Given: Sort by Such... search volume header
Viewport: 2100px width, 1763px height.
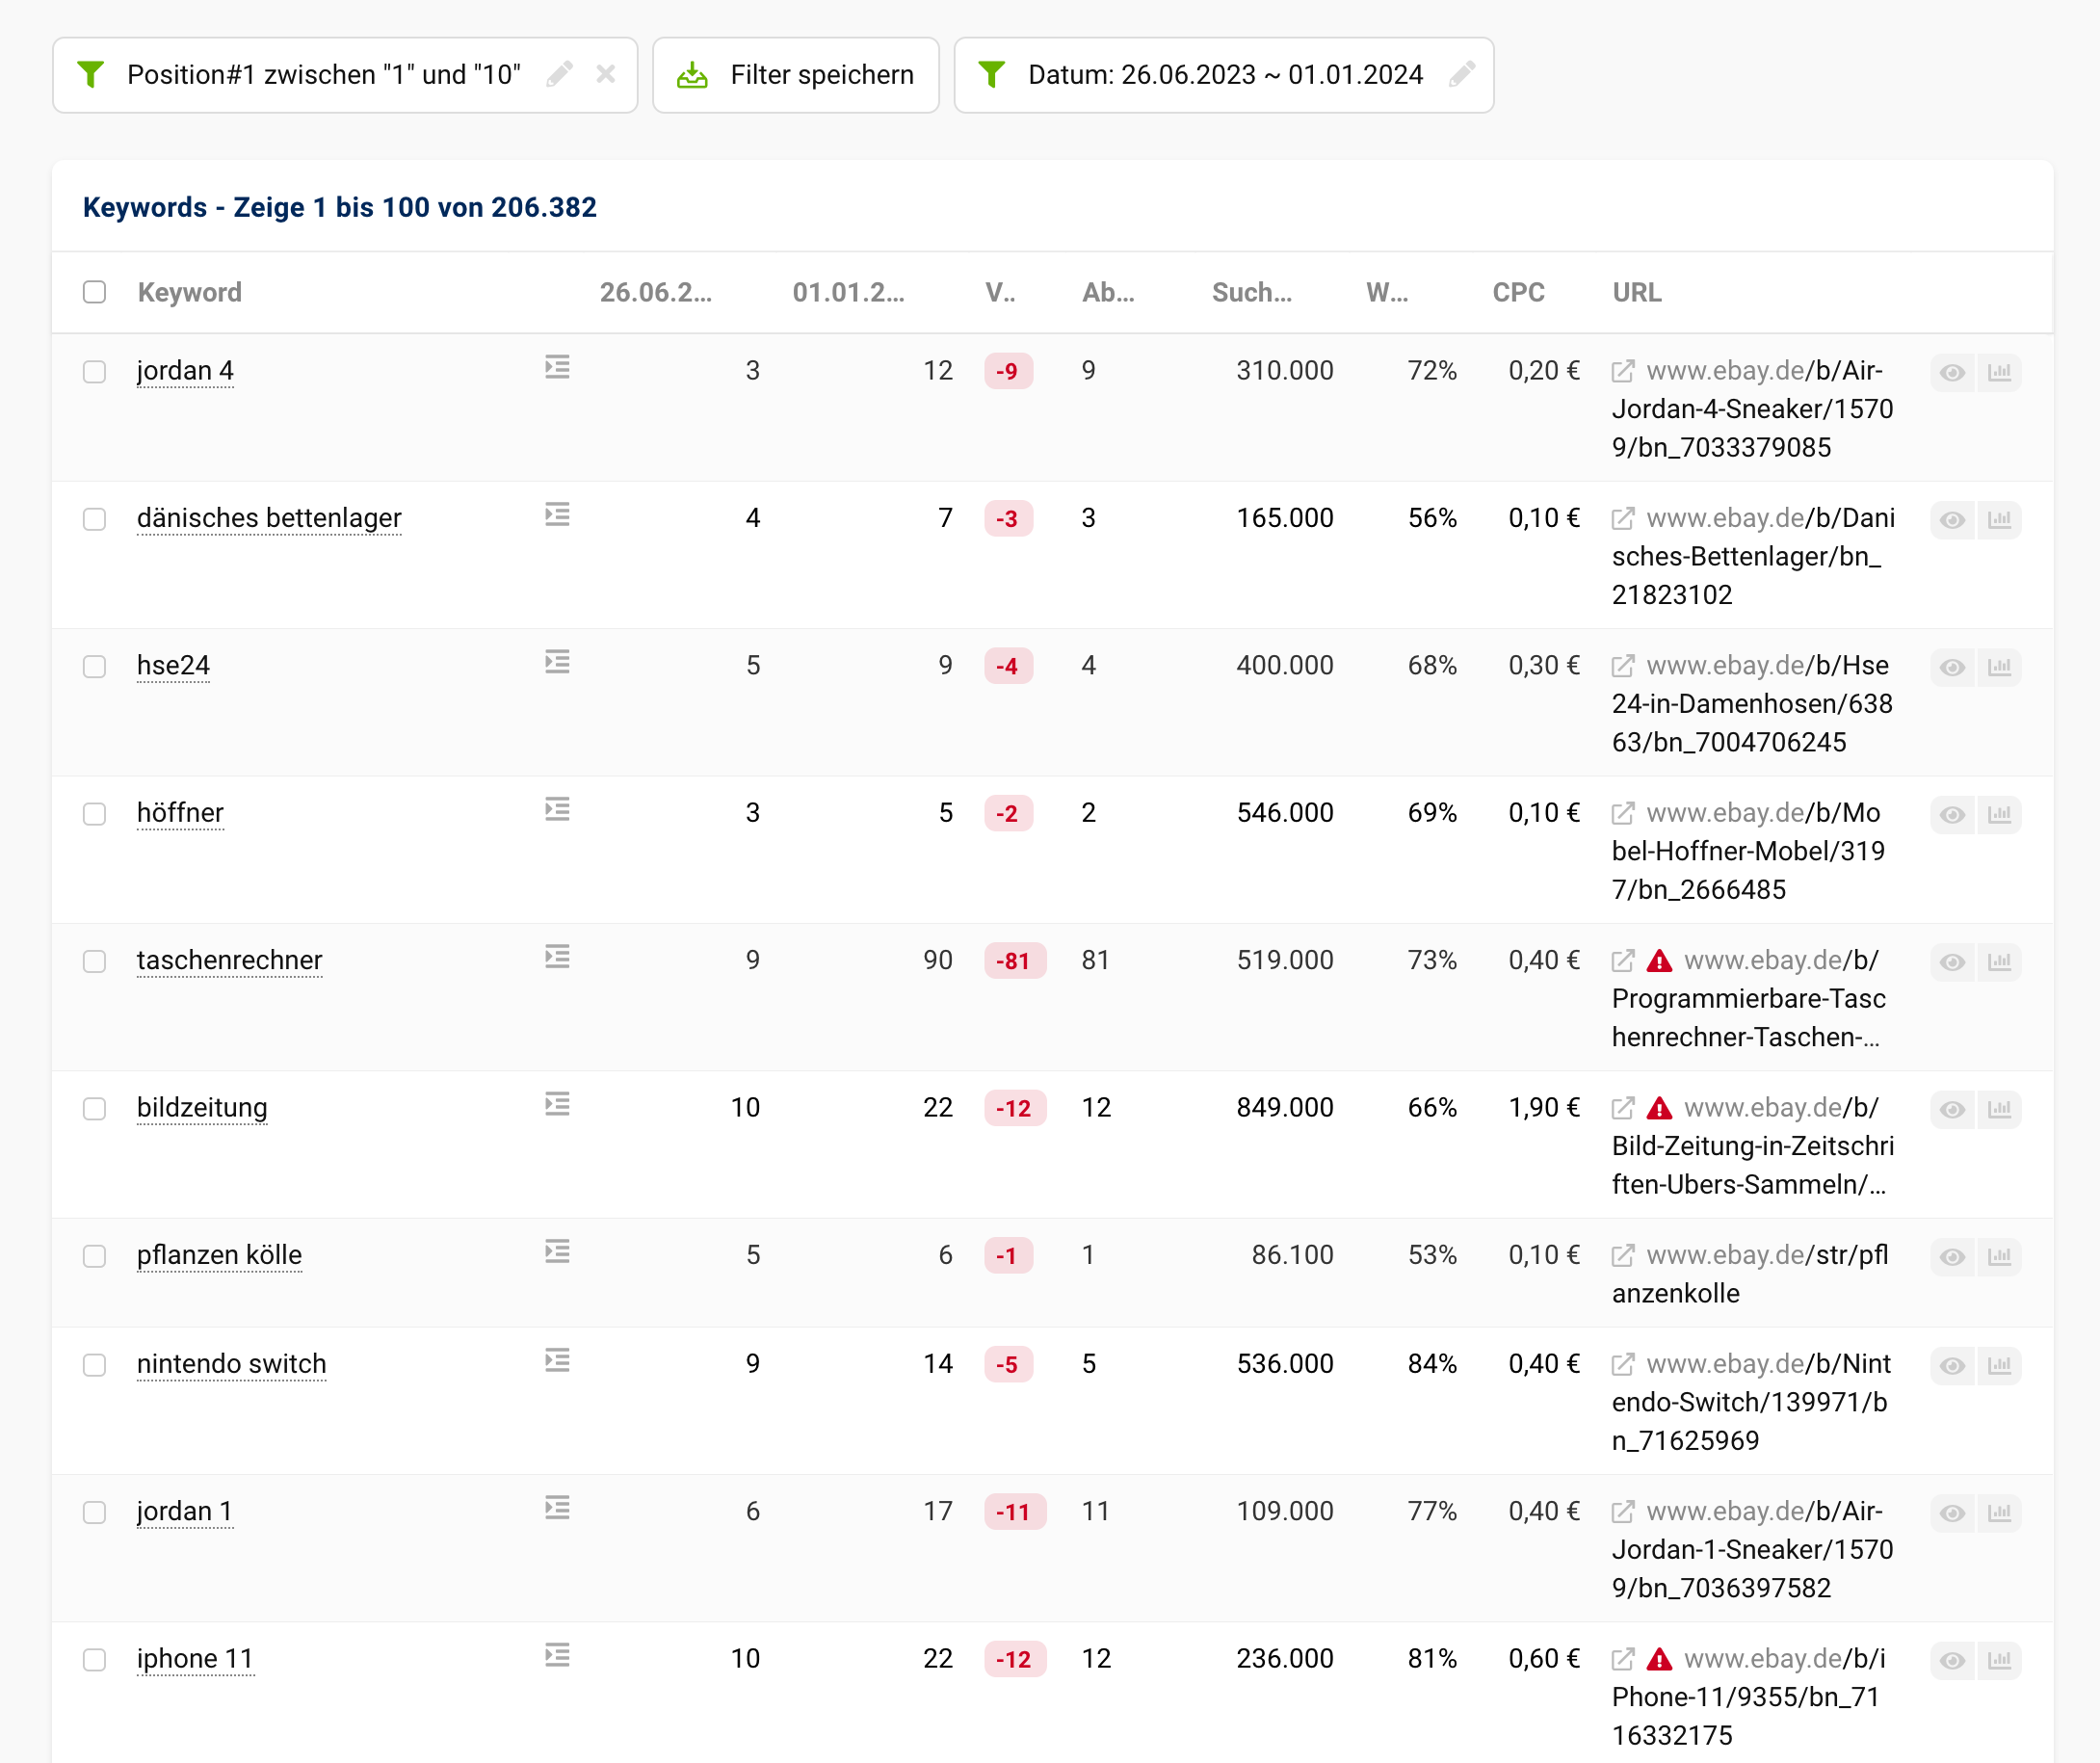Looking at the screenshot, I should (1252, 292).
